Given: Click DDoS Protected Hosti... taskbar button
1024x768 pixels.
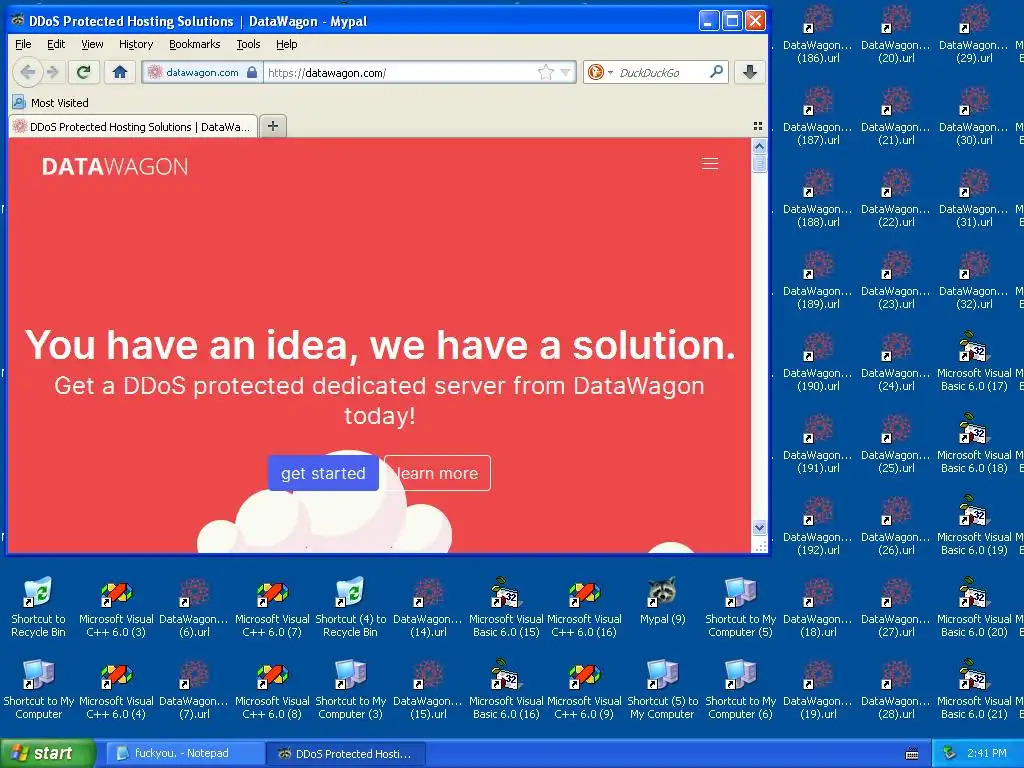Looking at the screenshot, I should (347, 754).
